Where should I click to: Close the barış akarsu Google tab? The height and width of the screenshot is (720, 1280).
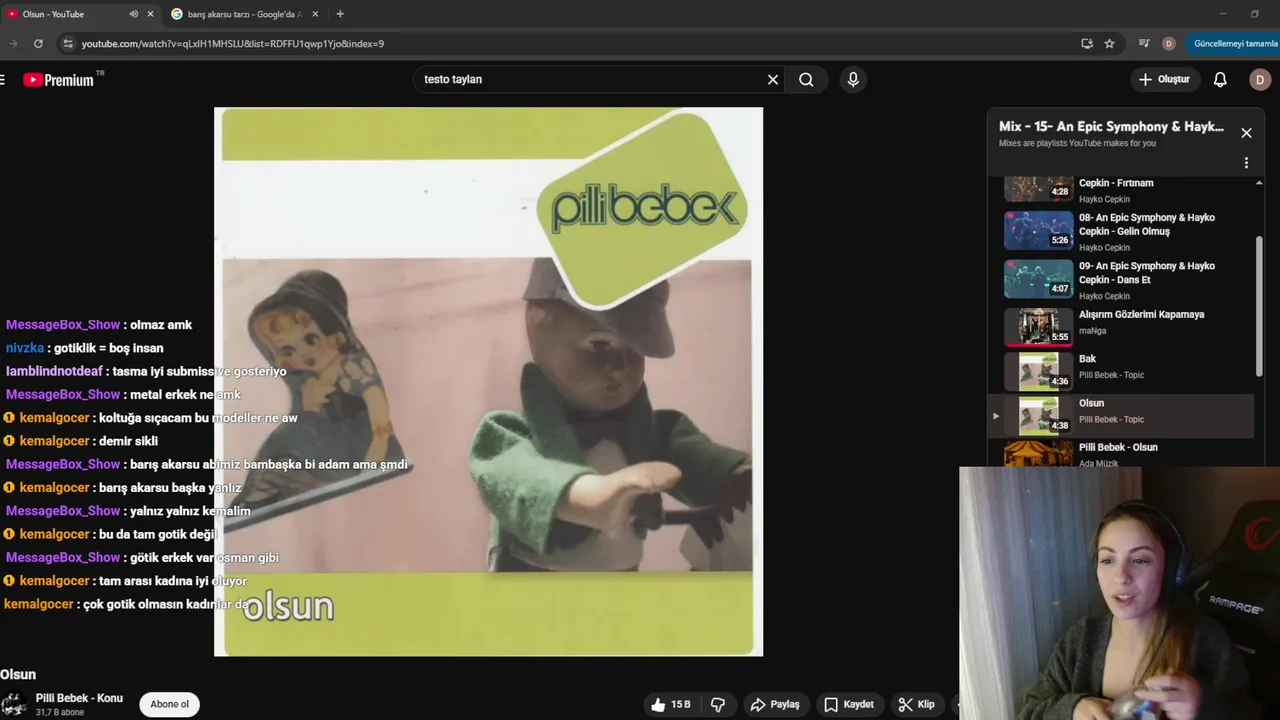(317, 14)
